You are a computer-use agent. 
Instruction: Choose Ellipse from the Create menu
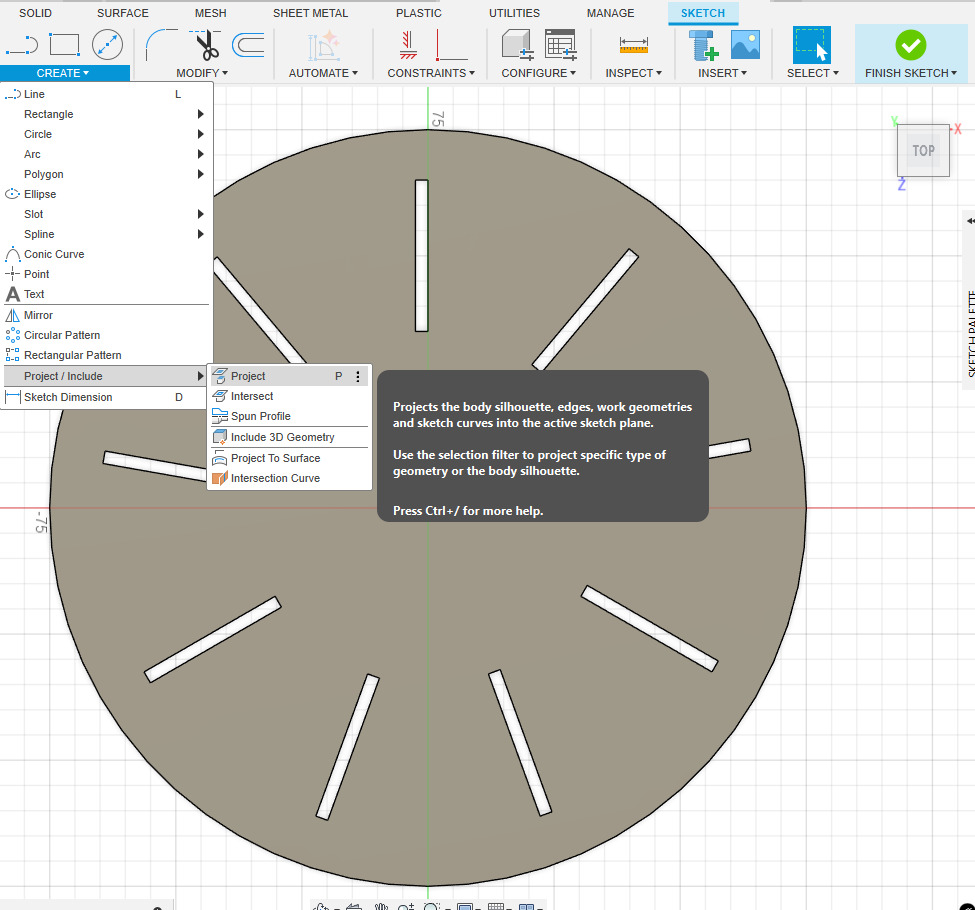tap(106, 194)
